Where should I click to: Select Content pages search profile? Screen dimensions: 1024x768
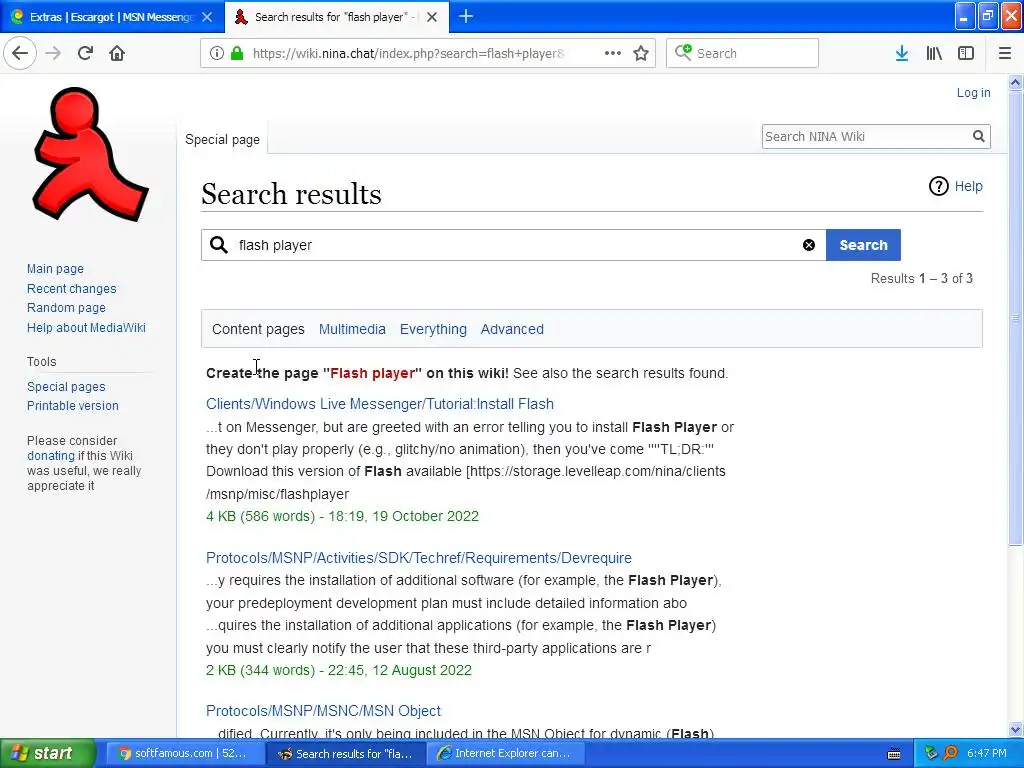(258, 329)
